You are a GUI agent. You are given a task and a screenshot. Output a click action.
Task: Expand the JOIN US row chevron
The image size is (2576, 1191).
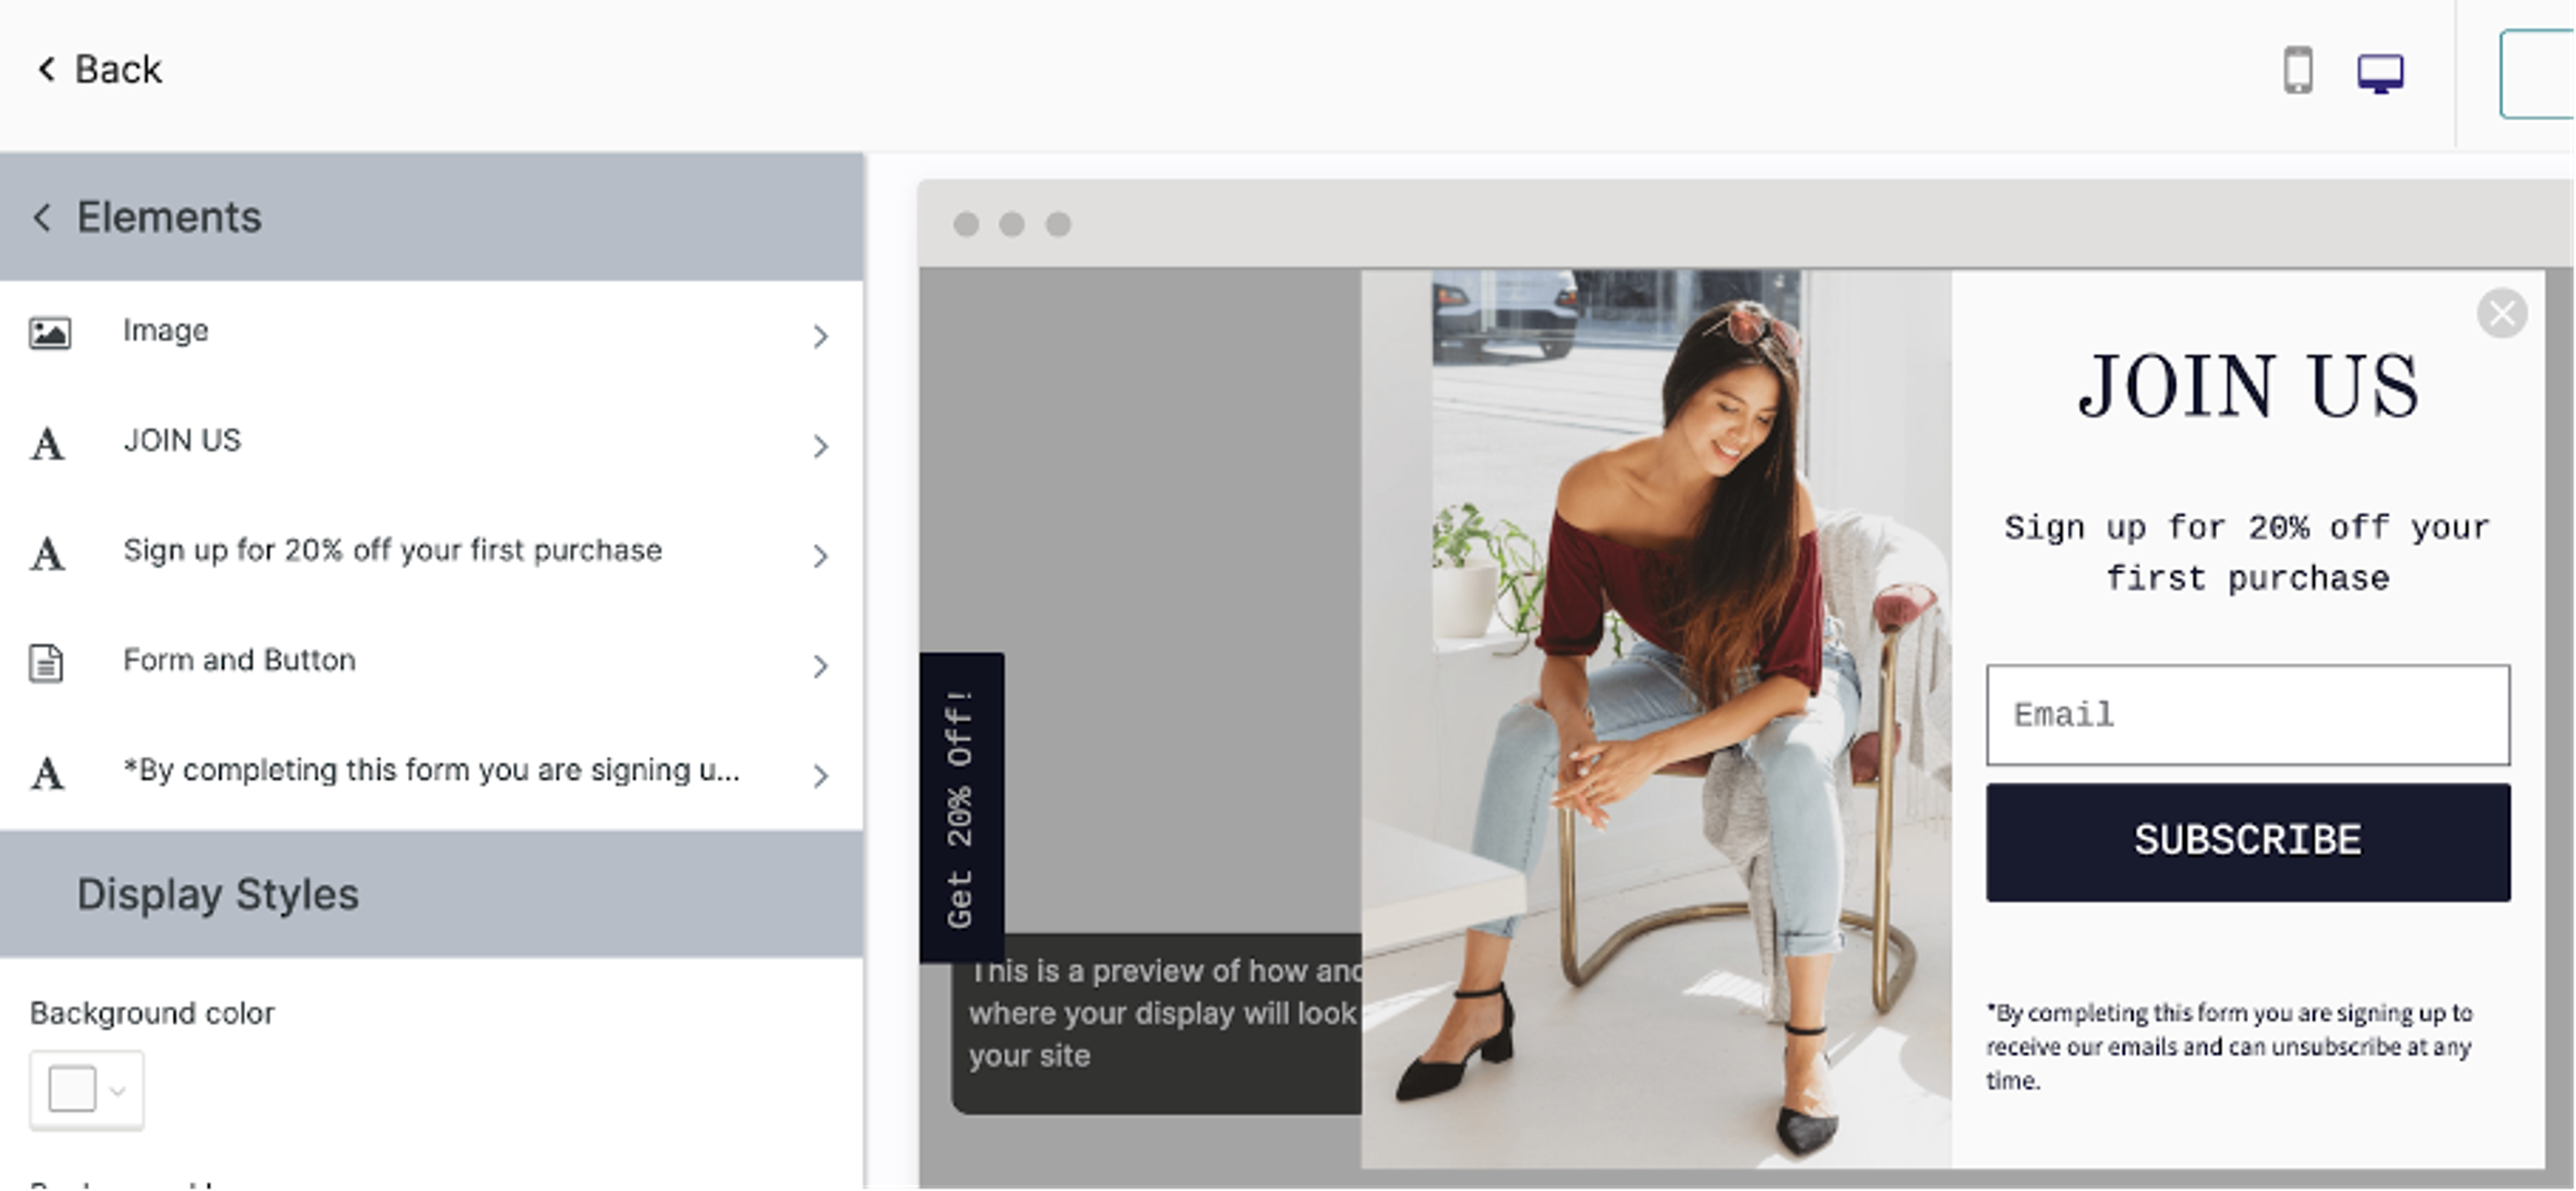(x=821, y=446)
